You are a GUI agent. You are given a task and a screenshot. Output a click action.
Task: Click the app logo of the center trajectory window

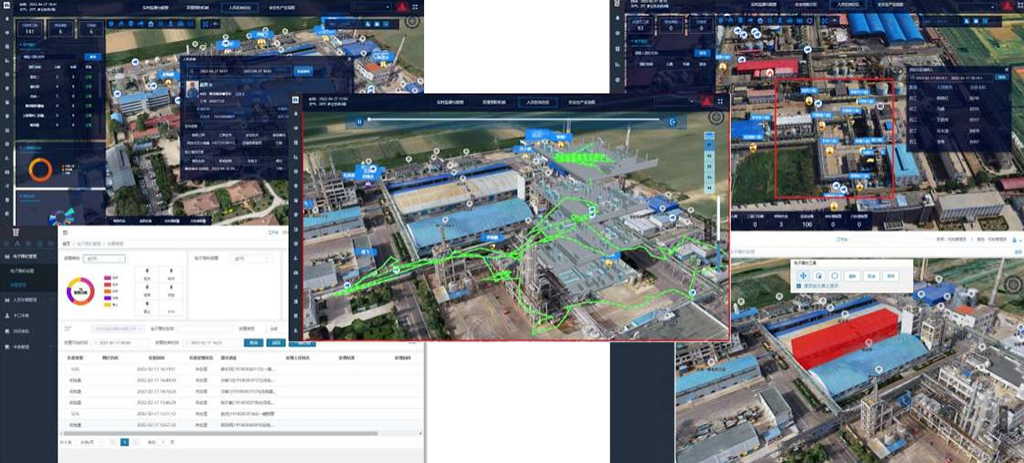(295, 100)
